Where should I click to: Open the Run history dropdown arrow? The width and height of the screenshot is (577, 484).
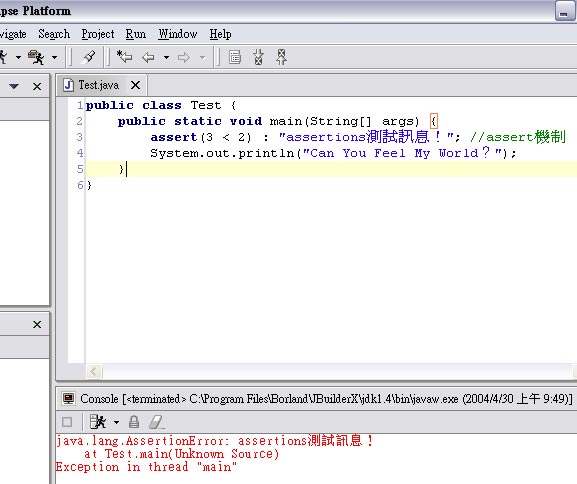18,57
